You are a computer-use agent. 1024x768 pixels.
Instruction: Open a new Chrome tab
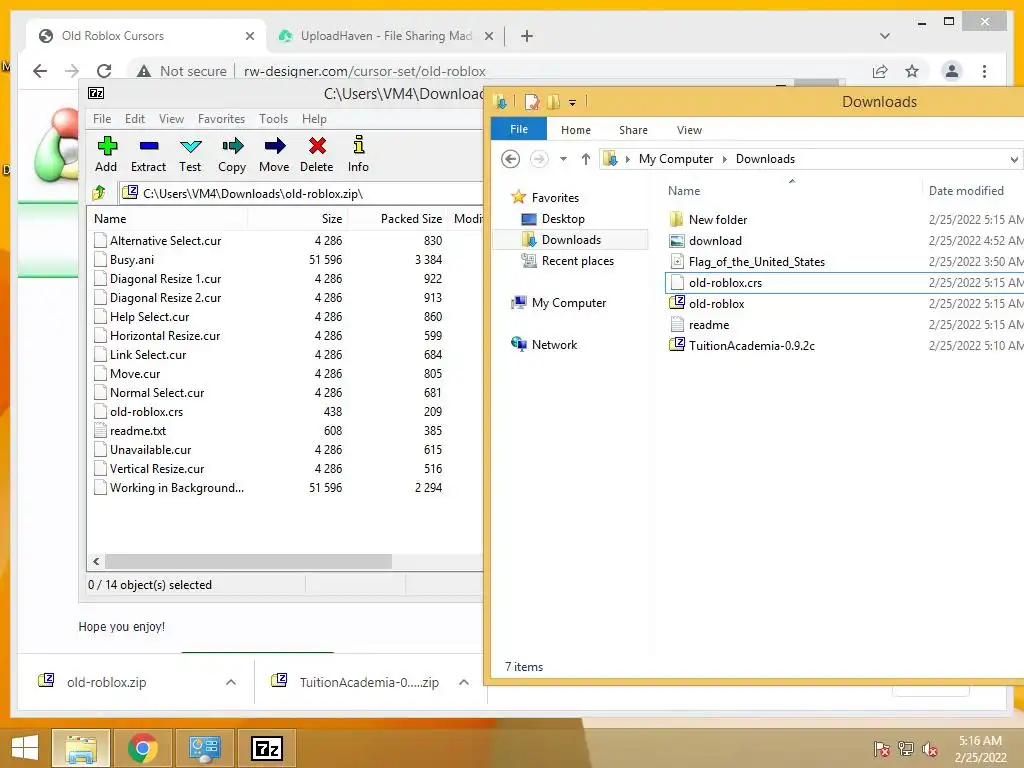527,36
